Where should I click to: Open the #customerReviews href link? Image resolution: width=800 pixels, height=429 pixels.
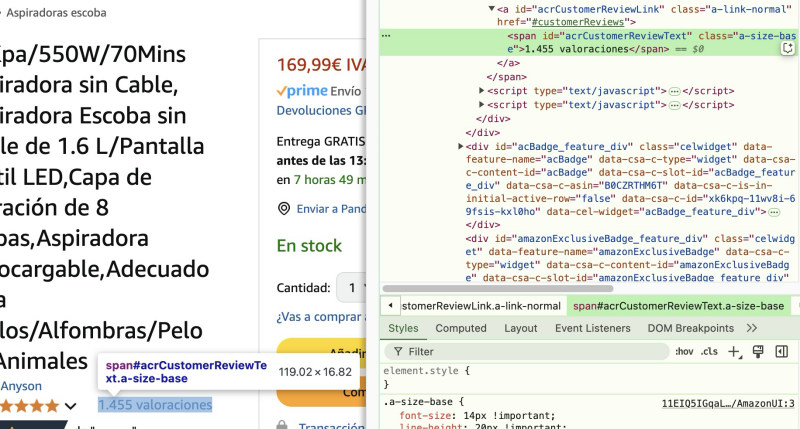coord(578,22)
